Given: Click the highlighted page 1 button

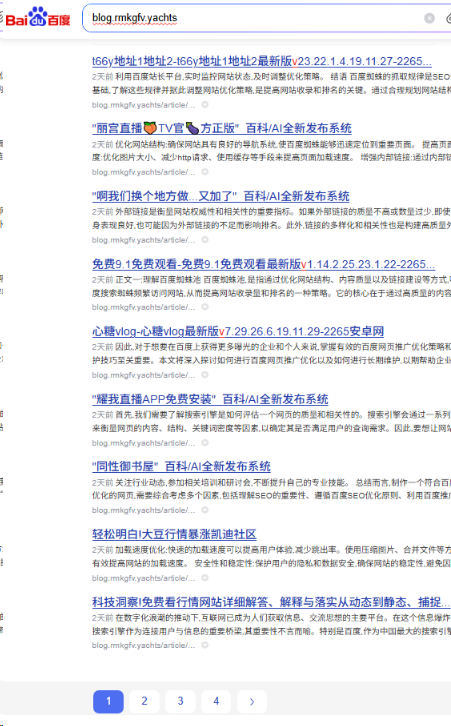Looking at the screenshot, I should 108,701.
